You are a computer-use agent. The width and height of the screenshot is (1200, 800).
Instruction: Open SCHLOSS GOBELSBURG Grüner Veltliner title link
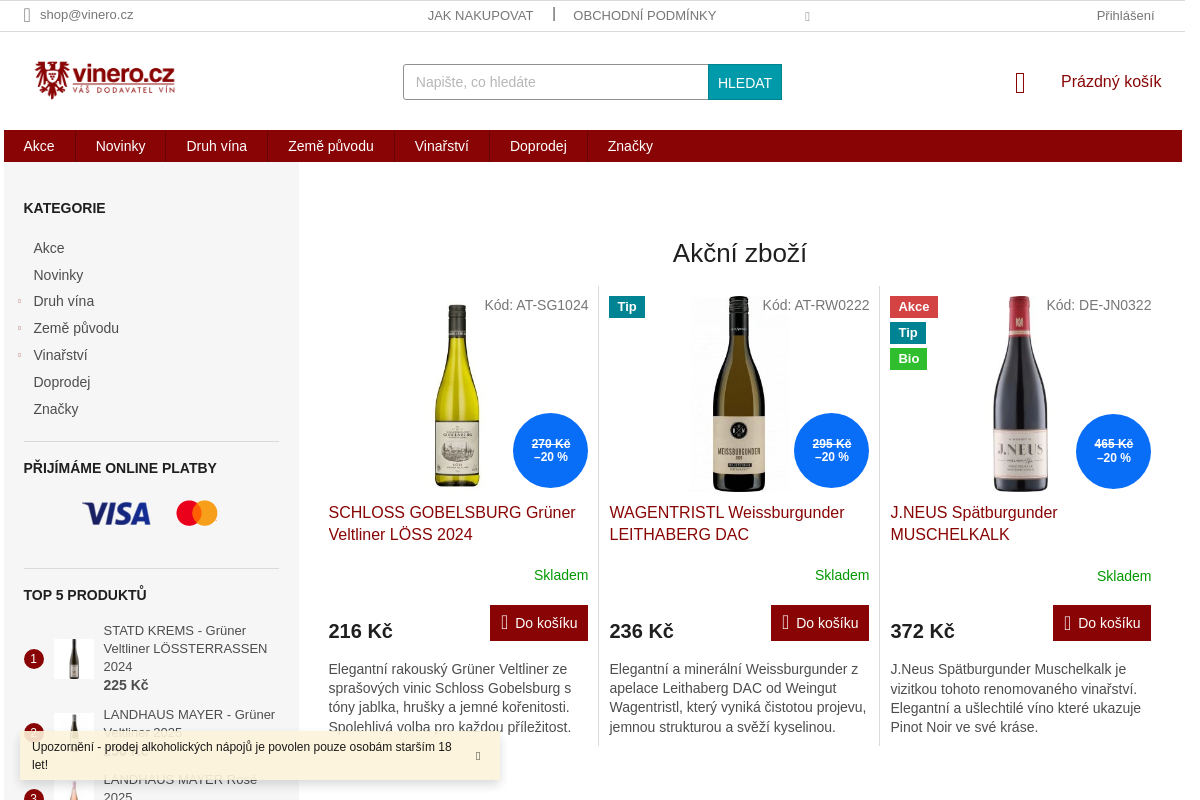452,524
